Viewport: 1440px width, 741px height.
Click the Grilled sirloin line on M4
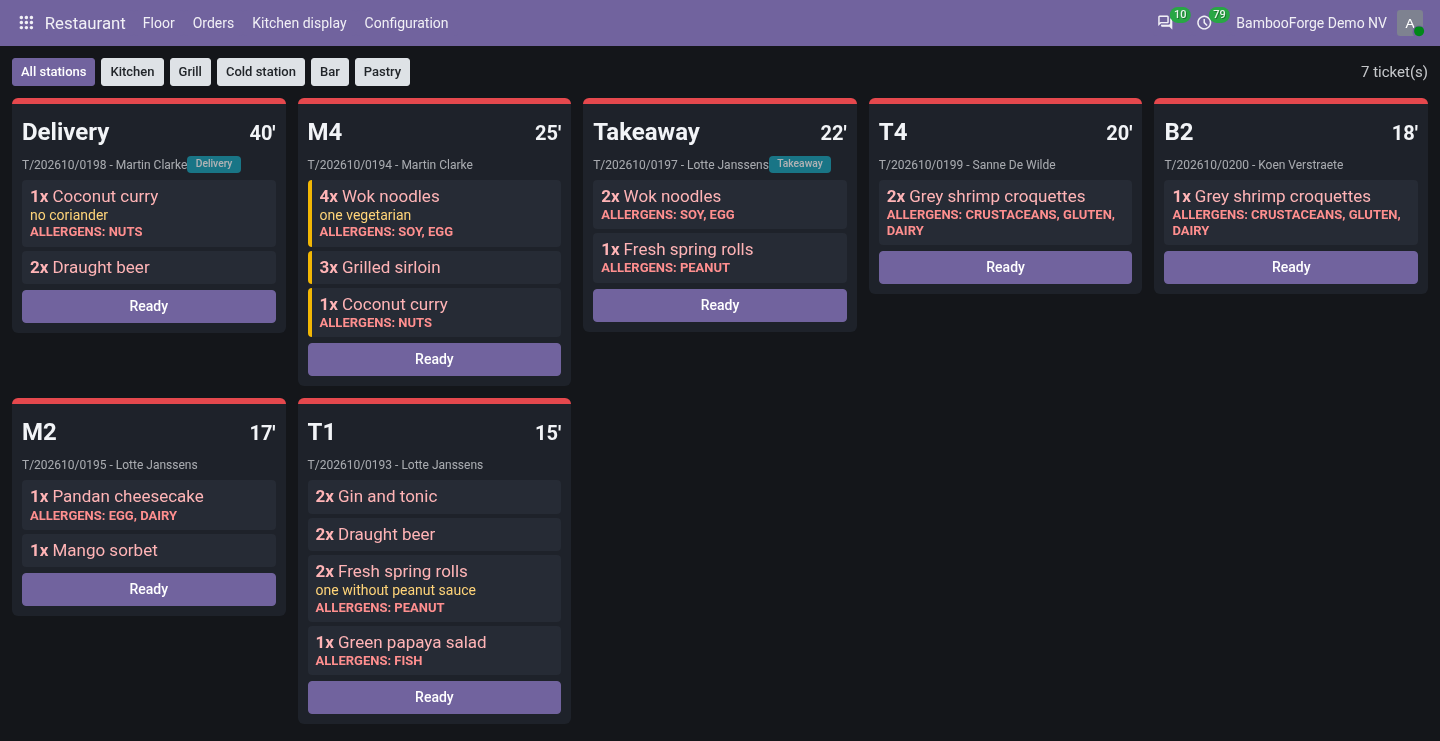coord(434,267)
